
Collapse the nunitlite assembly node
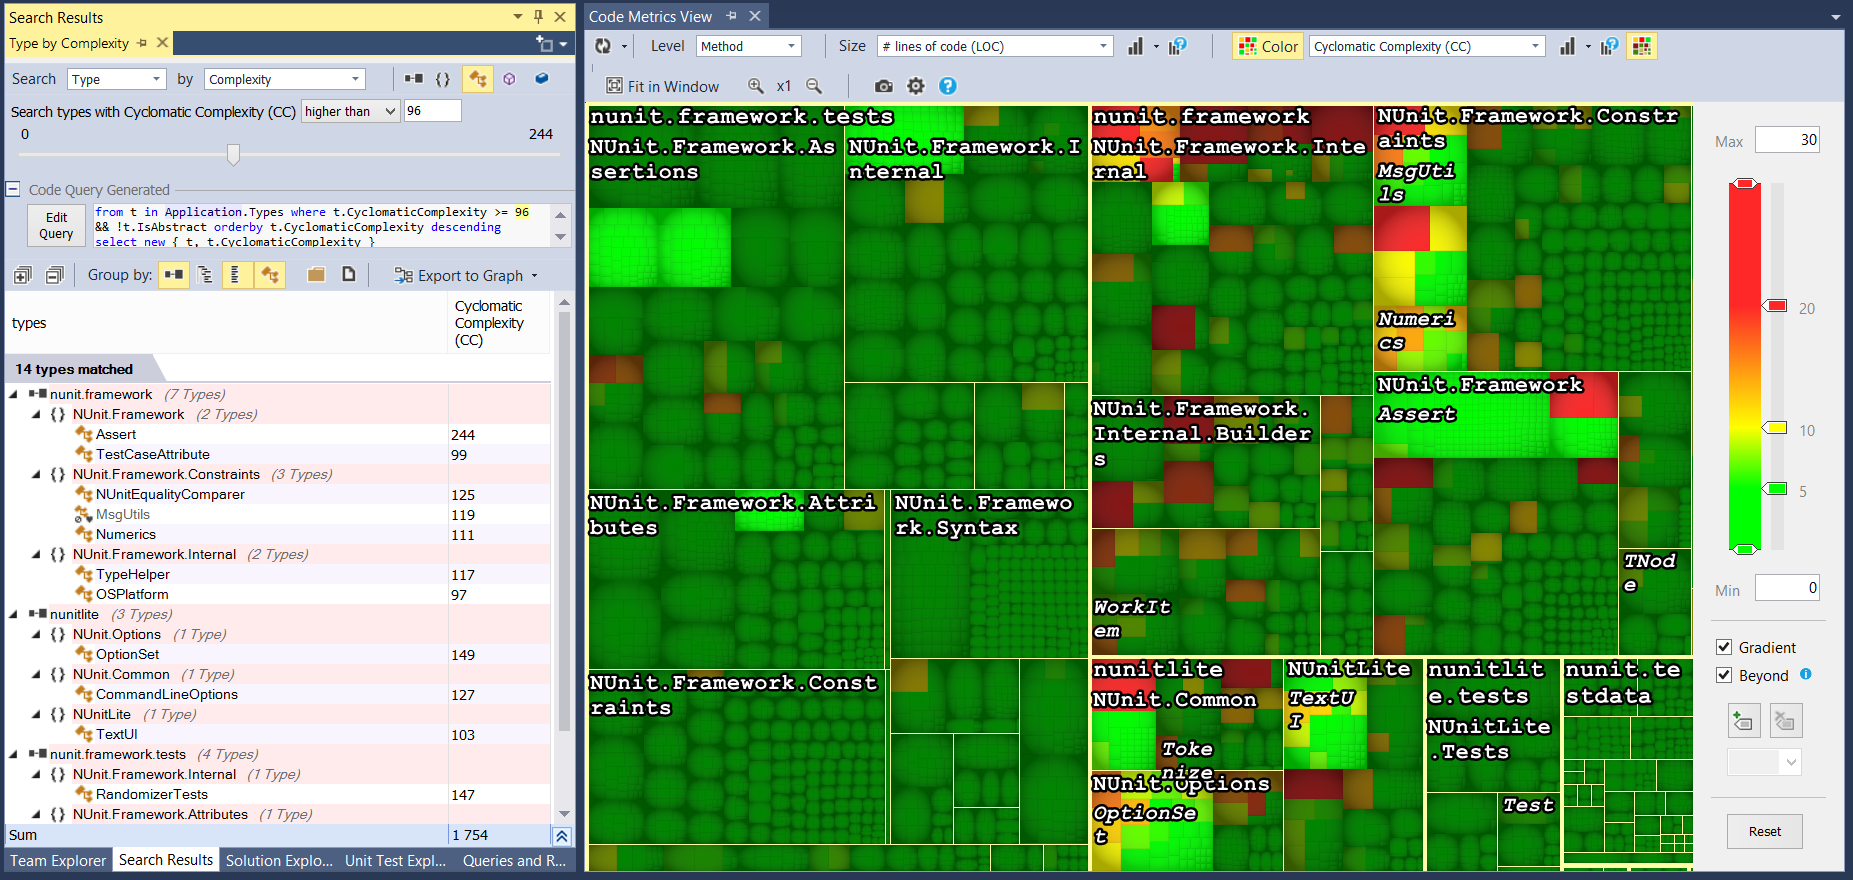[x=13, y=614]
